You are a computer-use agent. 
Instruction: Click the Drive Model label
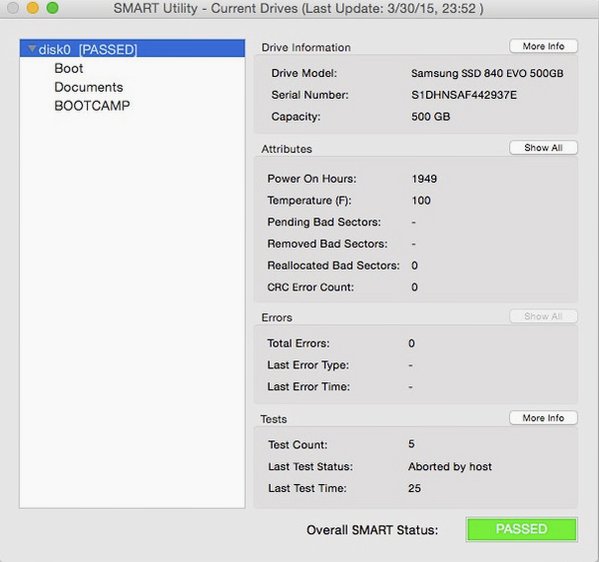pos(304,73)
